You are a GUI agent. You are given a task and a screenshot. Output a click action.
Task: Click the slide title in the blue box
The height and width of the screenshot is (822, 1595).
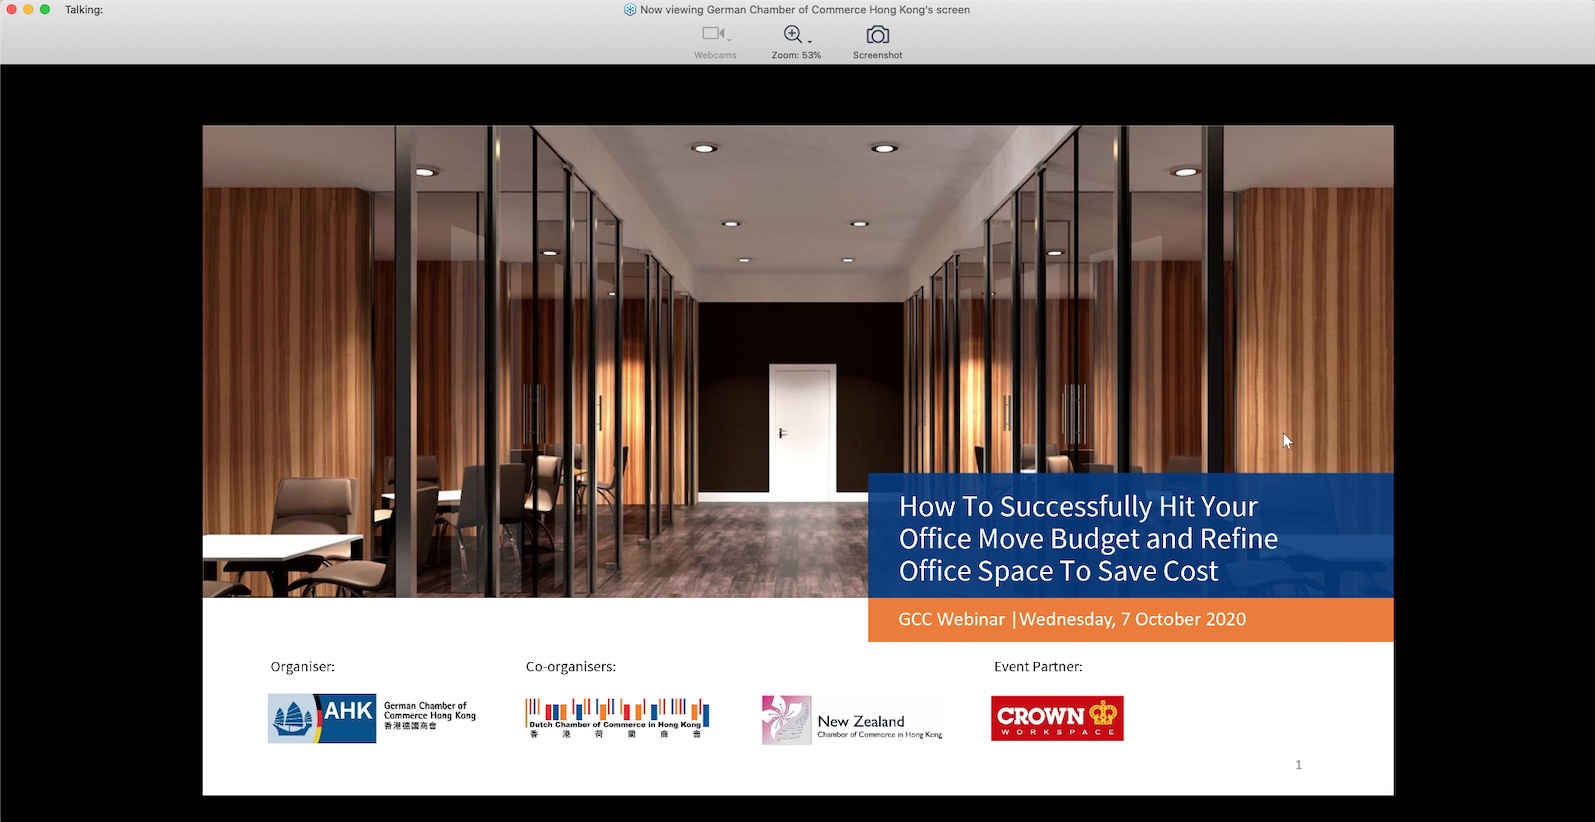pos(1087,538)
